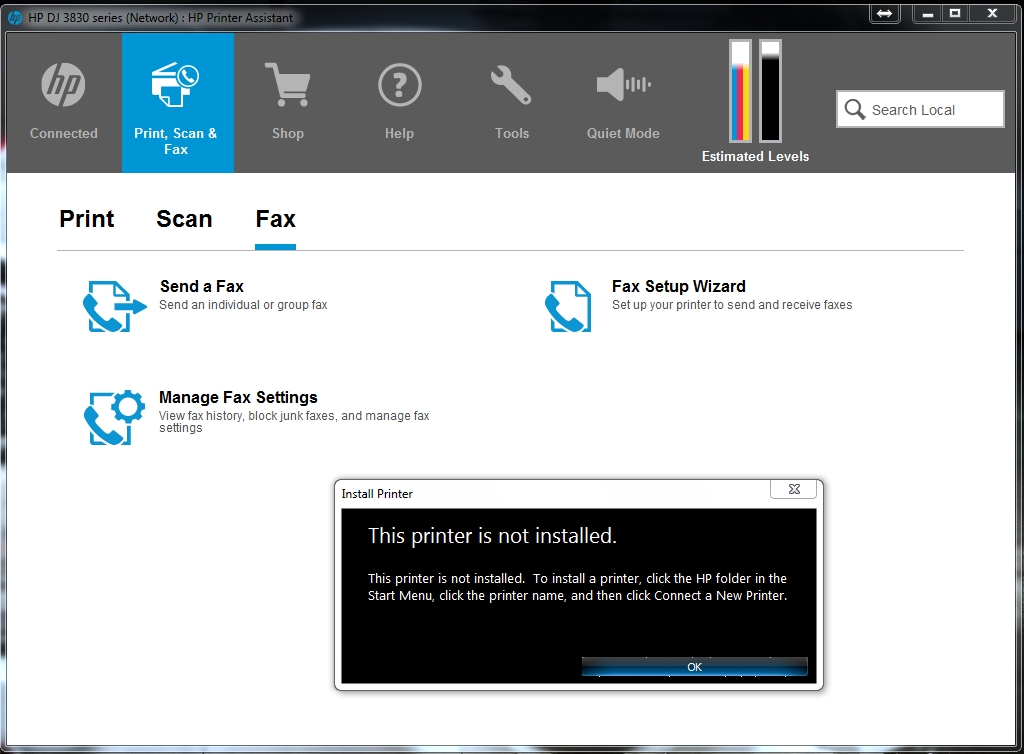Screen dimensions: 1024x754
Task: Open the Tools wrench icon
Action: (511, 85)
